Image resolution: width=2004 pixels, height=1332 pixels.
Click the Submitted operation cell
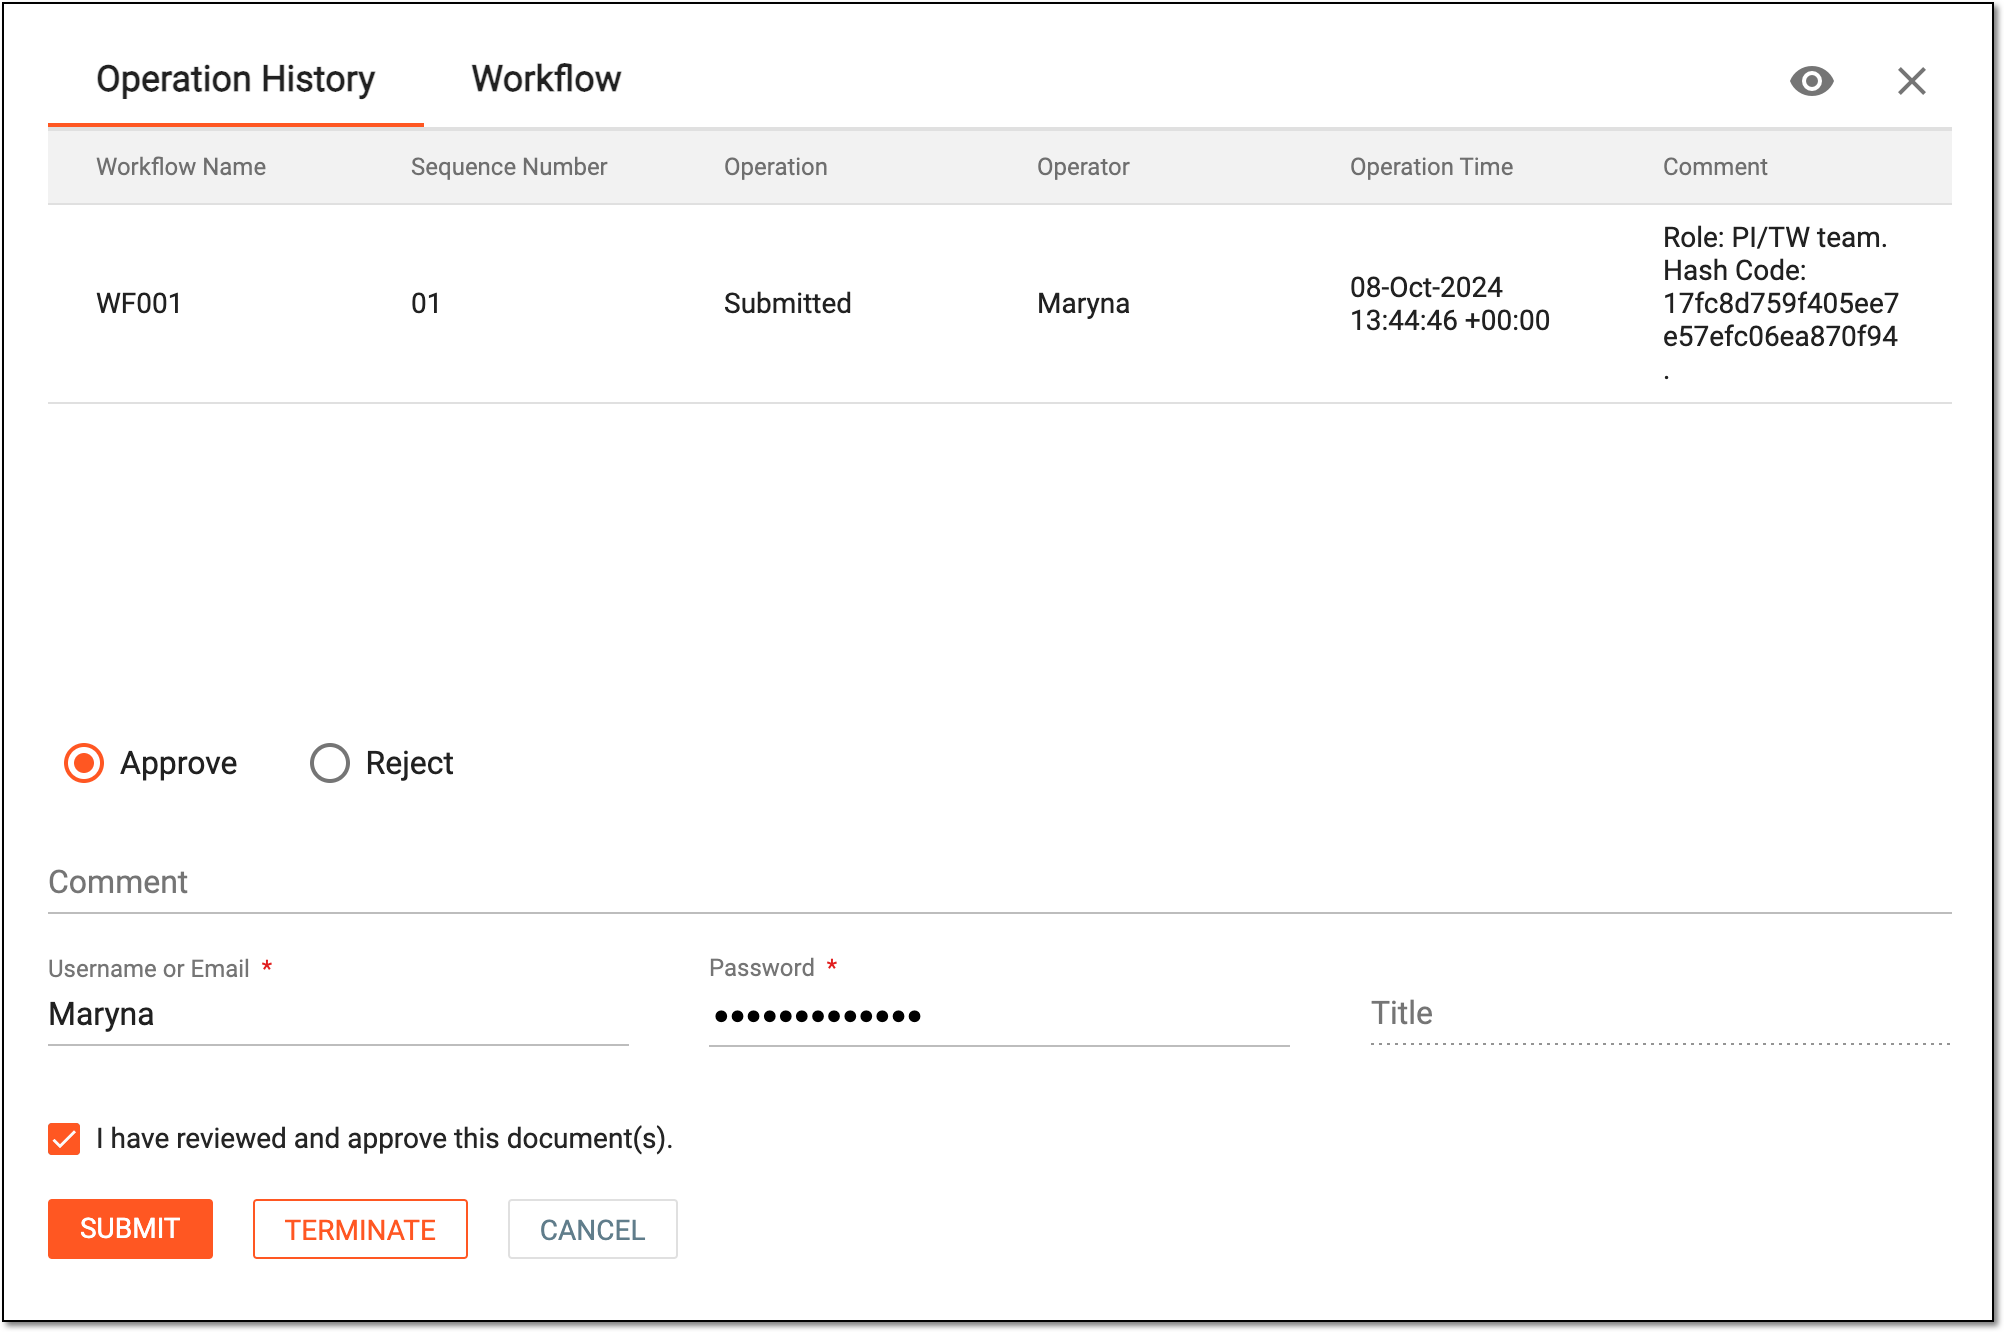(x=788, y=303)
